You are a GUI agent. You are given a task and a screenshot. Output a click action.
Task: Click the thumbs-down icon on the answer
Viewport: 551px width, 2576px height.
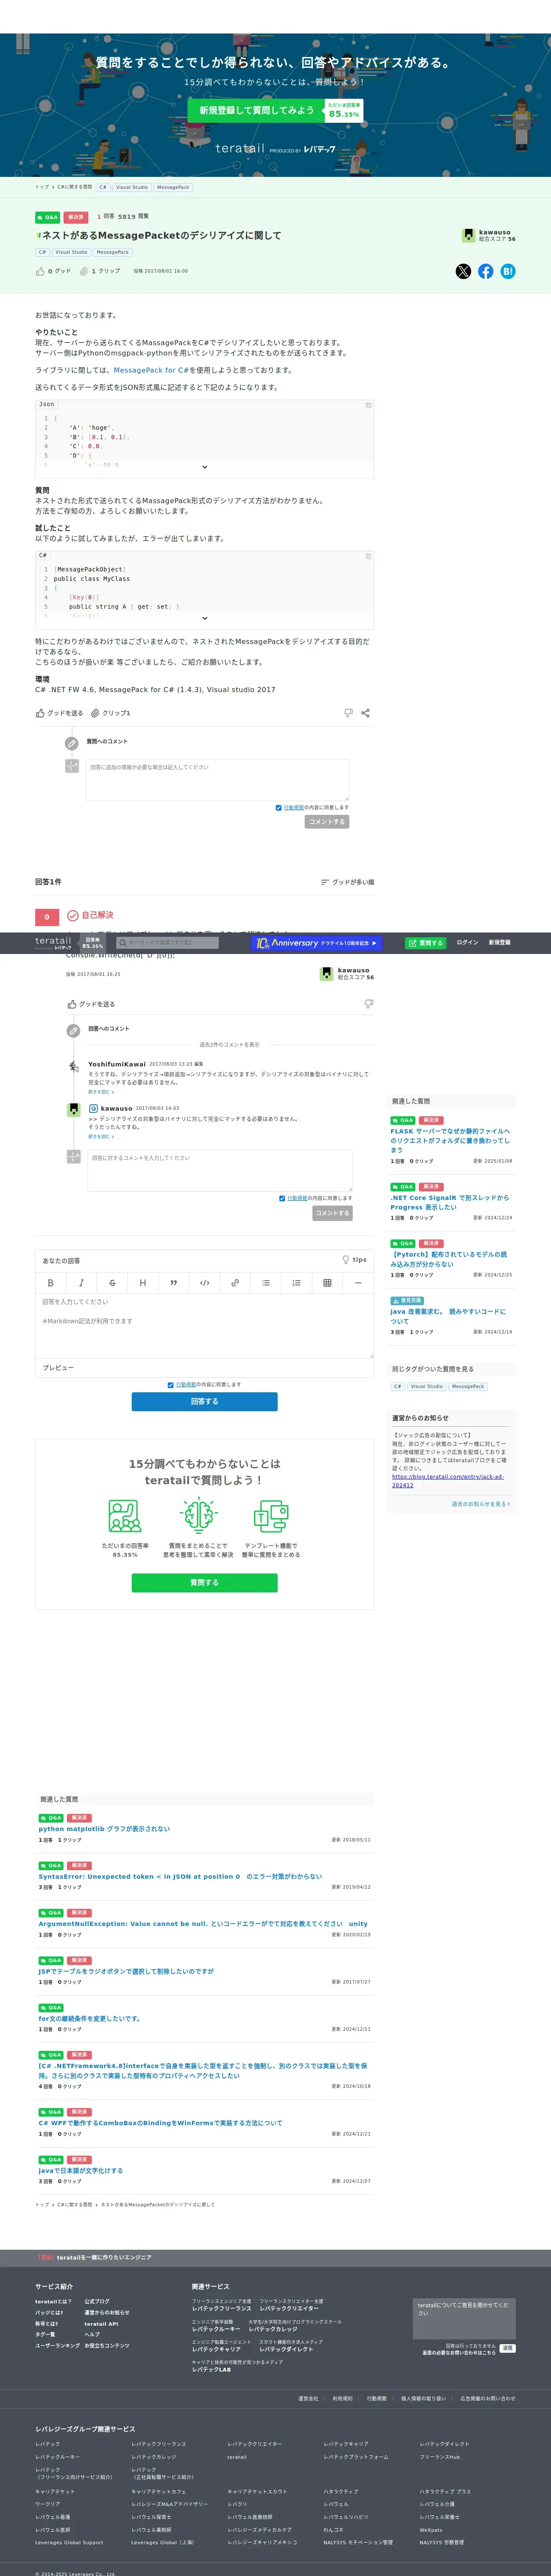369,1004
